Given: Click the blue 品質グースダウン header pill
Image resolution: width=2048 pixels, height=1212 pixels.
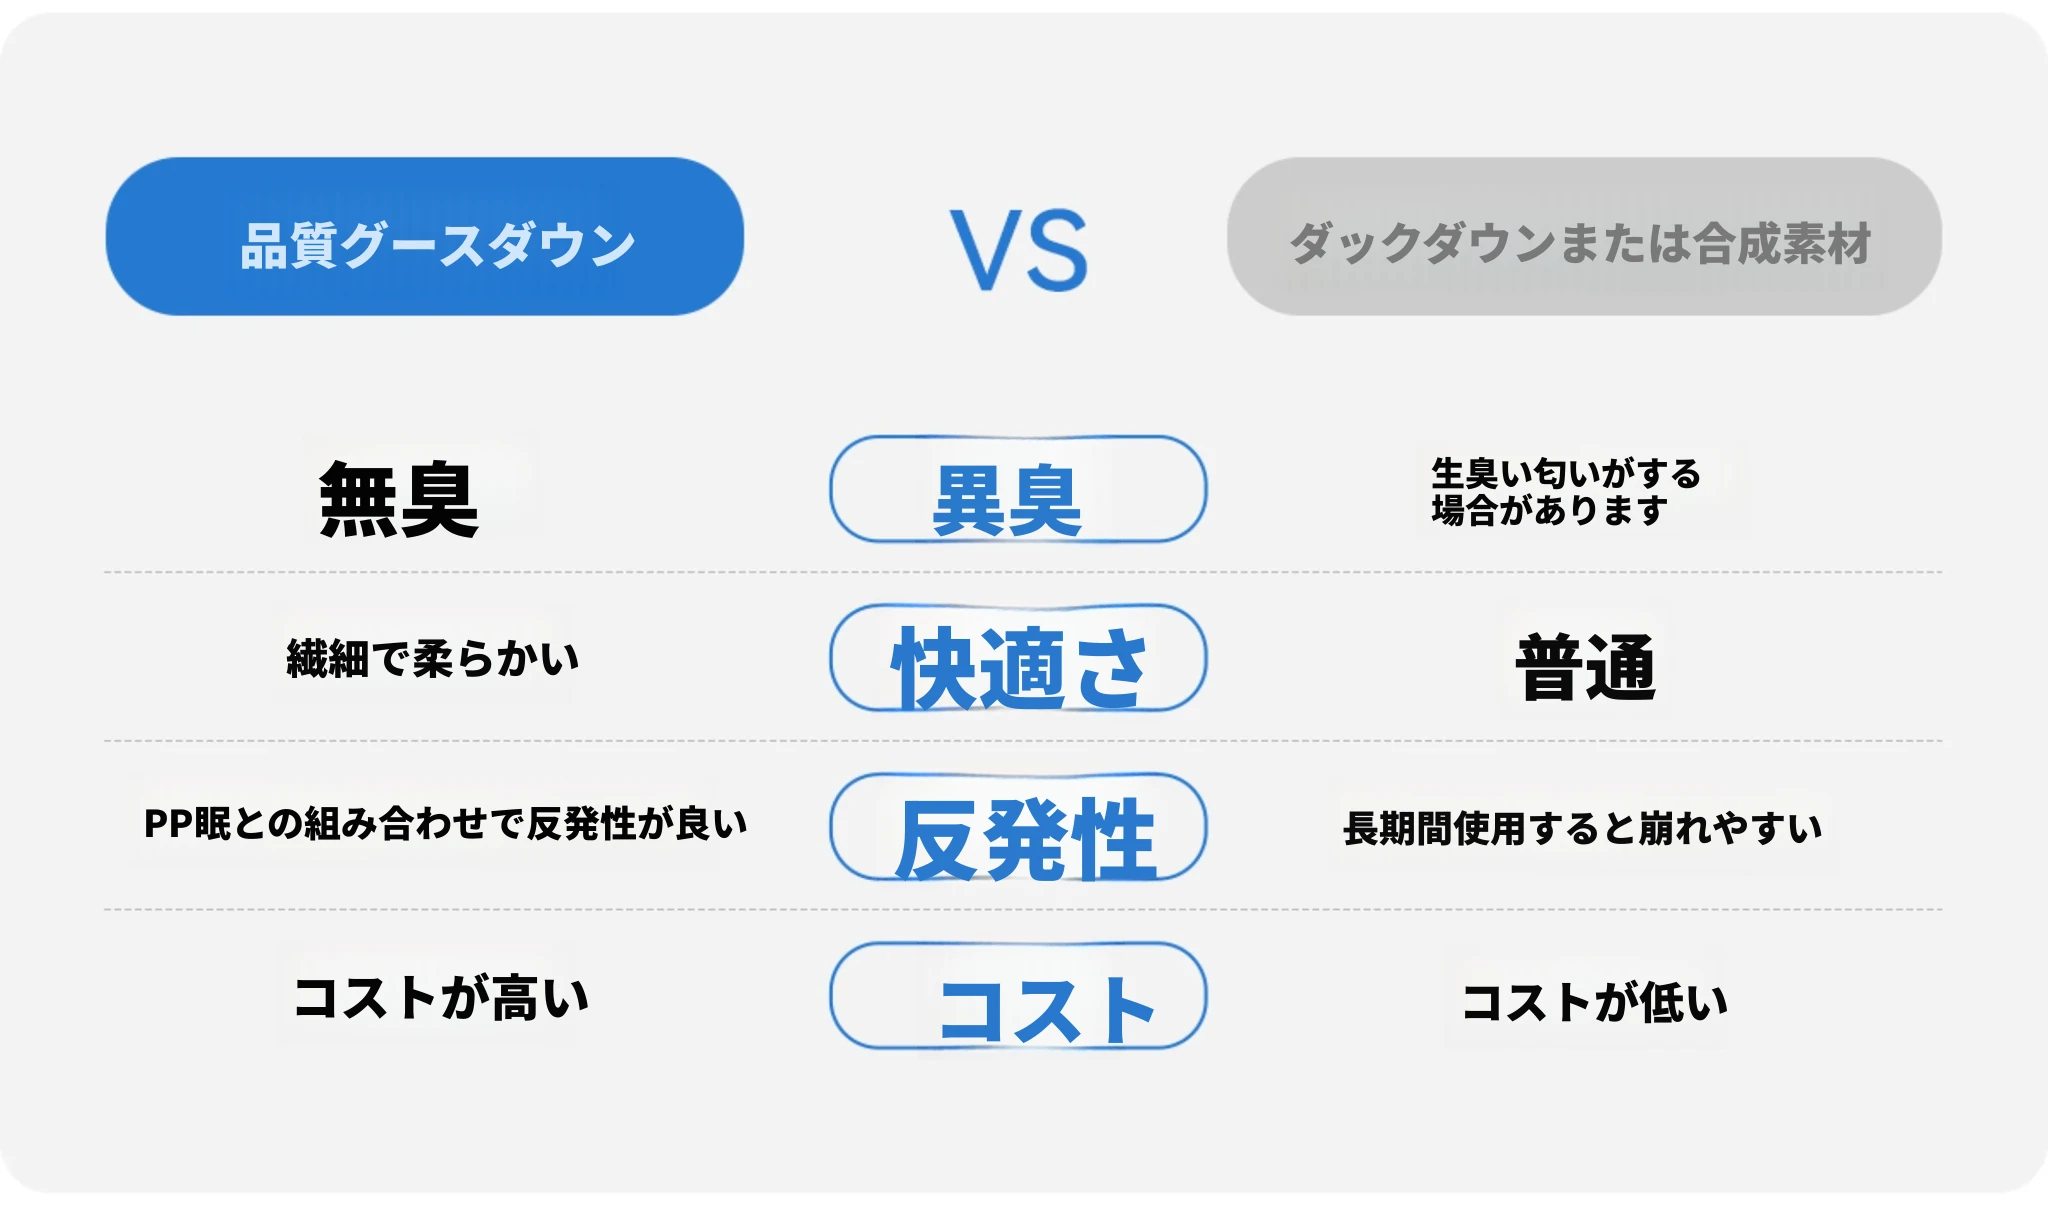Looking at the screenshot, I should [424, 237].
